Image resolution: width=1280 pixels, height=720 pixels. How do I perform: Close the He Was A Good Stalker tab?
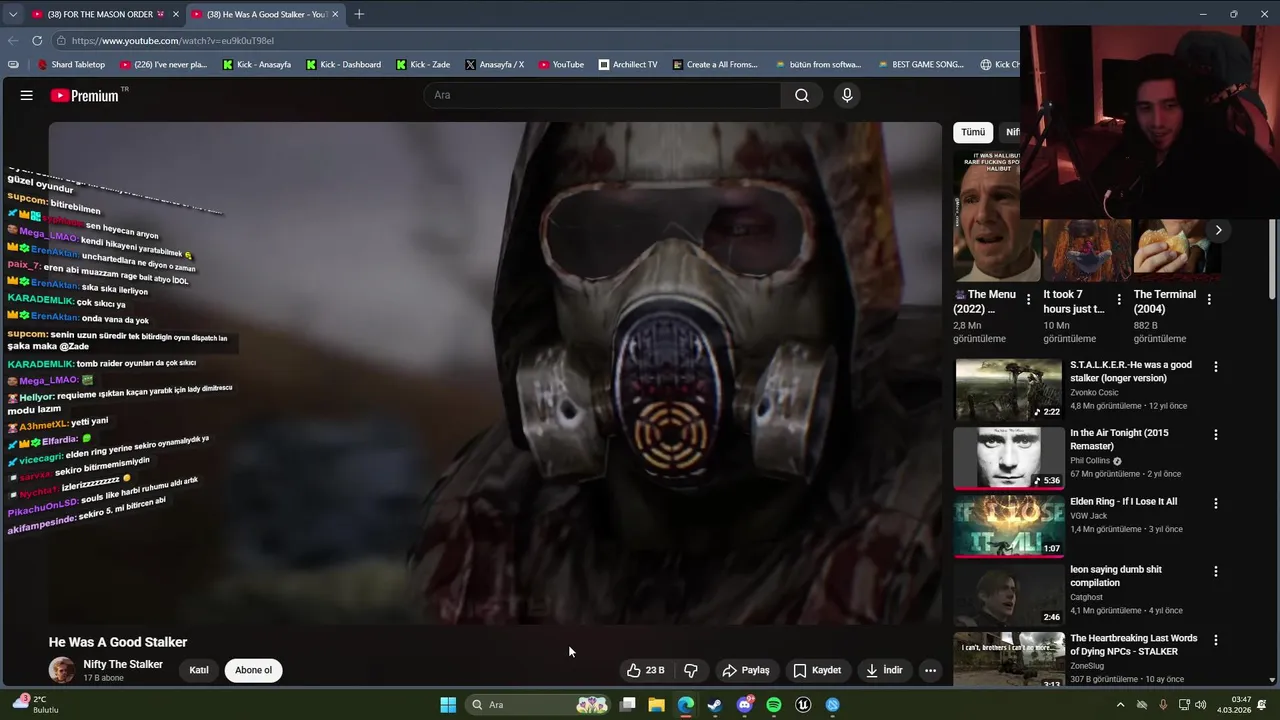click(335, 14)
